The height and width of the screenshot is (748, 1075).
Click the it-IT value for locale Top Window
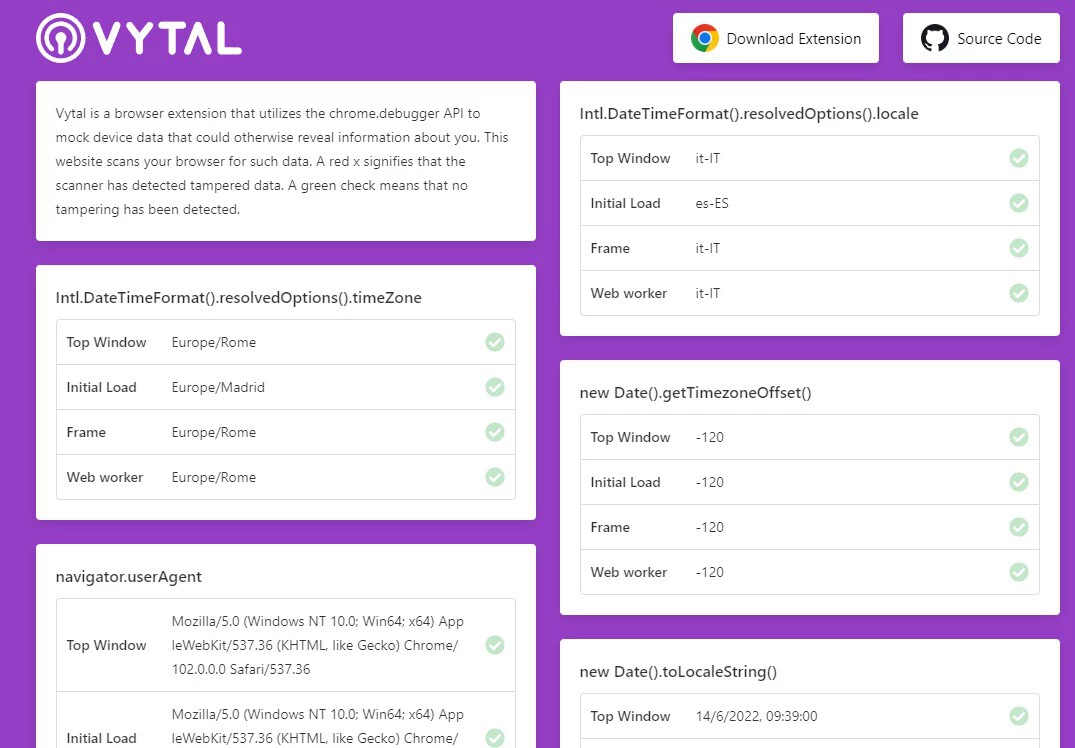click(x=708, y=158)
